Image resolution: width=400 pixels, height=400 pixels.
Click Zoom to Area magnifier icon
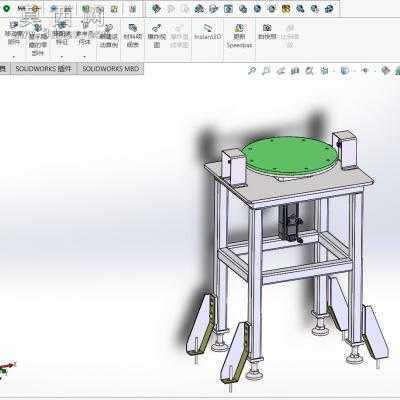click(266, 71)
